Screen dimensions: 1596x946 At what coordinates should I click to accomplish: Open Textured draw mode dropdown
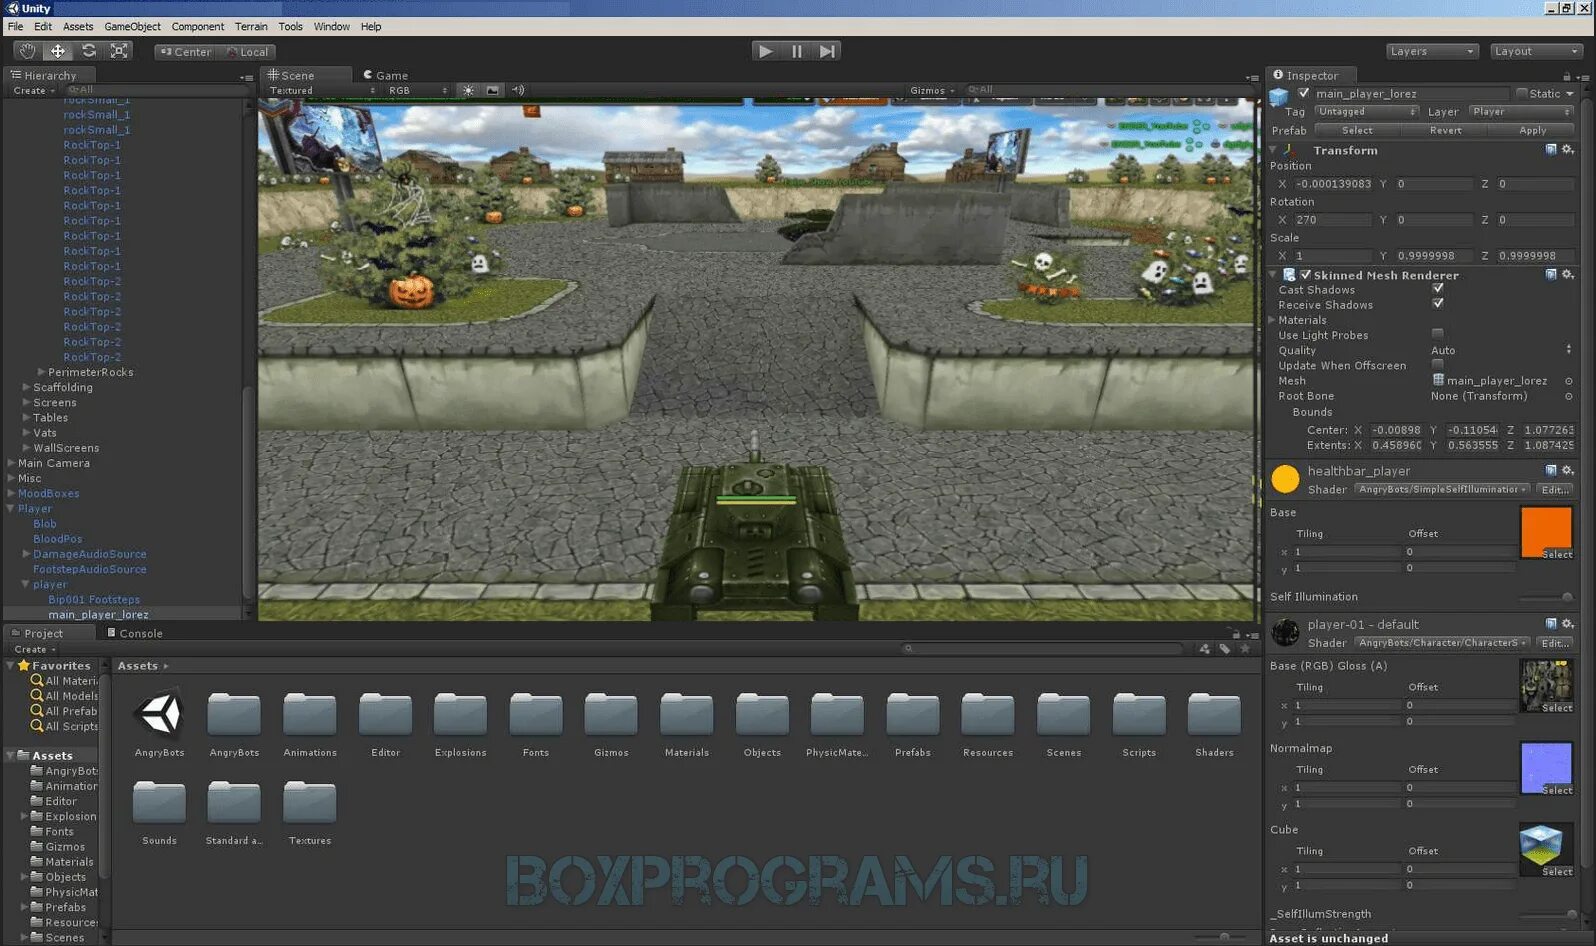click(322, 90)
